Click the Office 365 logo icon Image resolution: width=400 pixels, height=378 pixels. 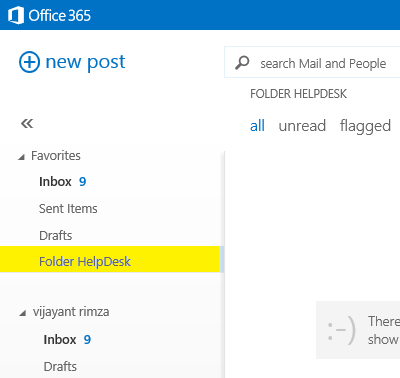pyautogui.click(x=16, y=15)
